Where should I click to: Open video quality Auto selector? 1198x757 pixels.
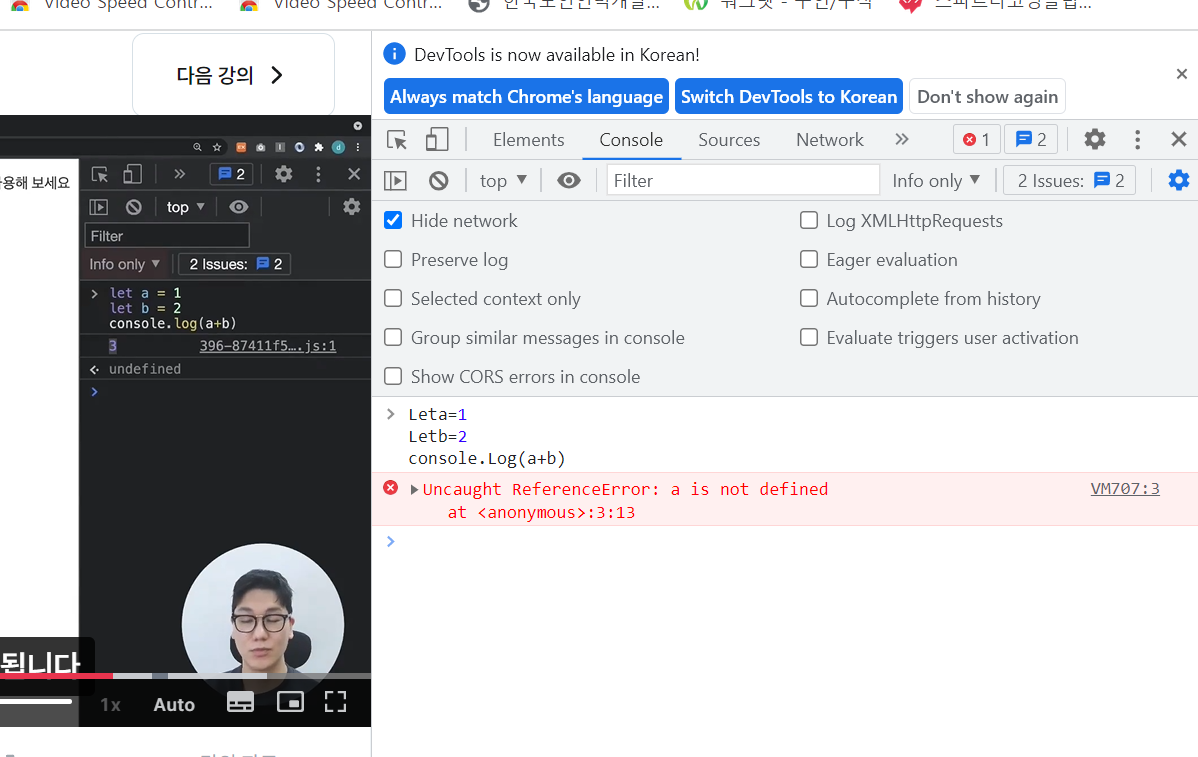(x=174, y=704)
